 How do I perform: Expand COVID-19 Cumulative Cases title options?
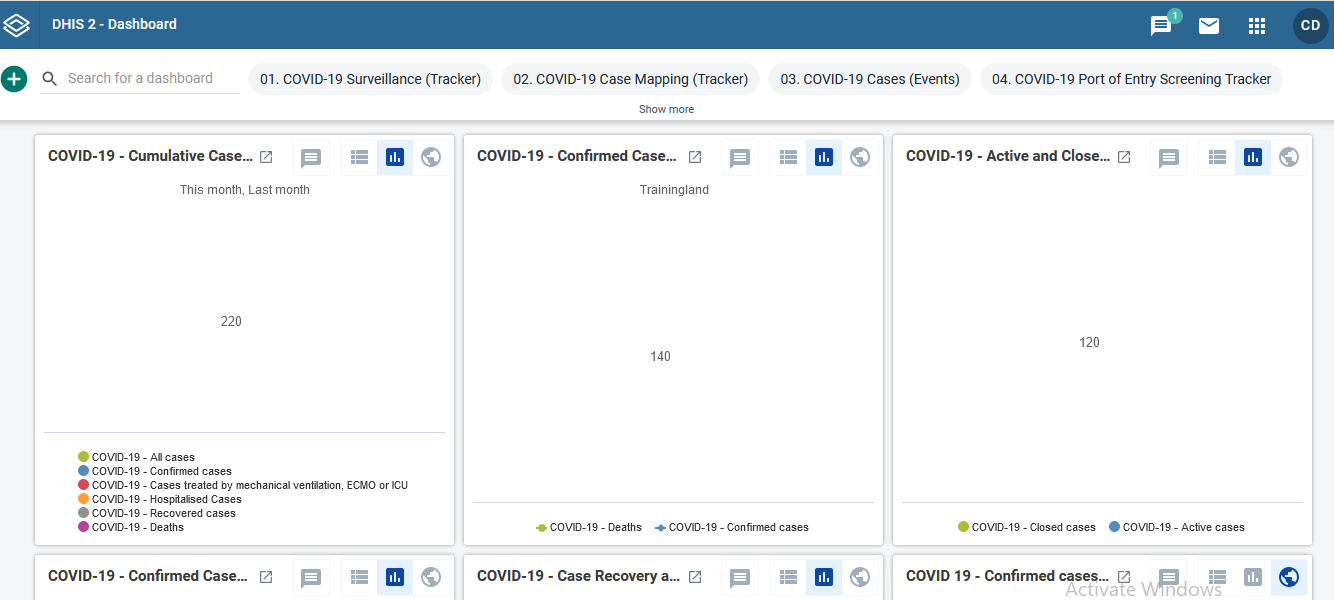[x=266, y=156]
